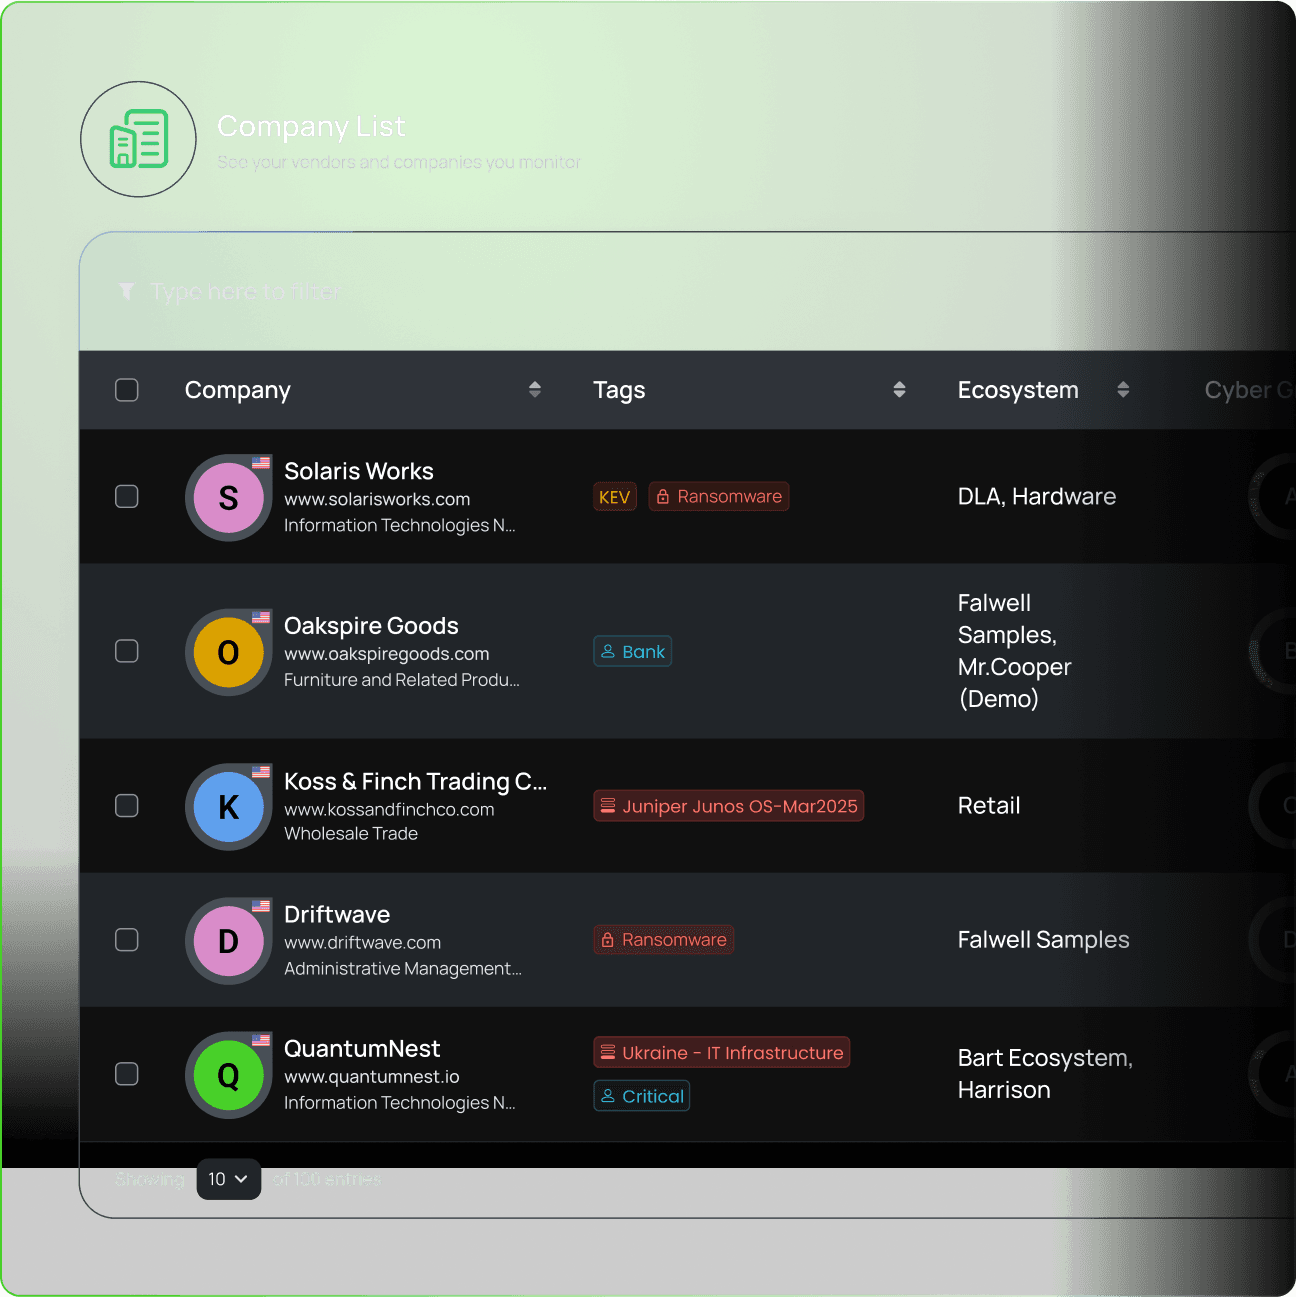Sort by the Tags column arrows
Image resolution: width=1296 pixels, height=1297 pixels.
[900, 390]
